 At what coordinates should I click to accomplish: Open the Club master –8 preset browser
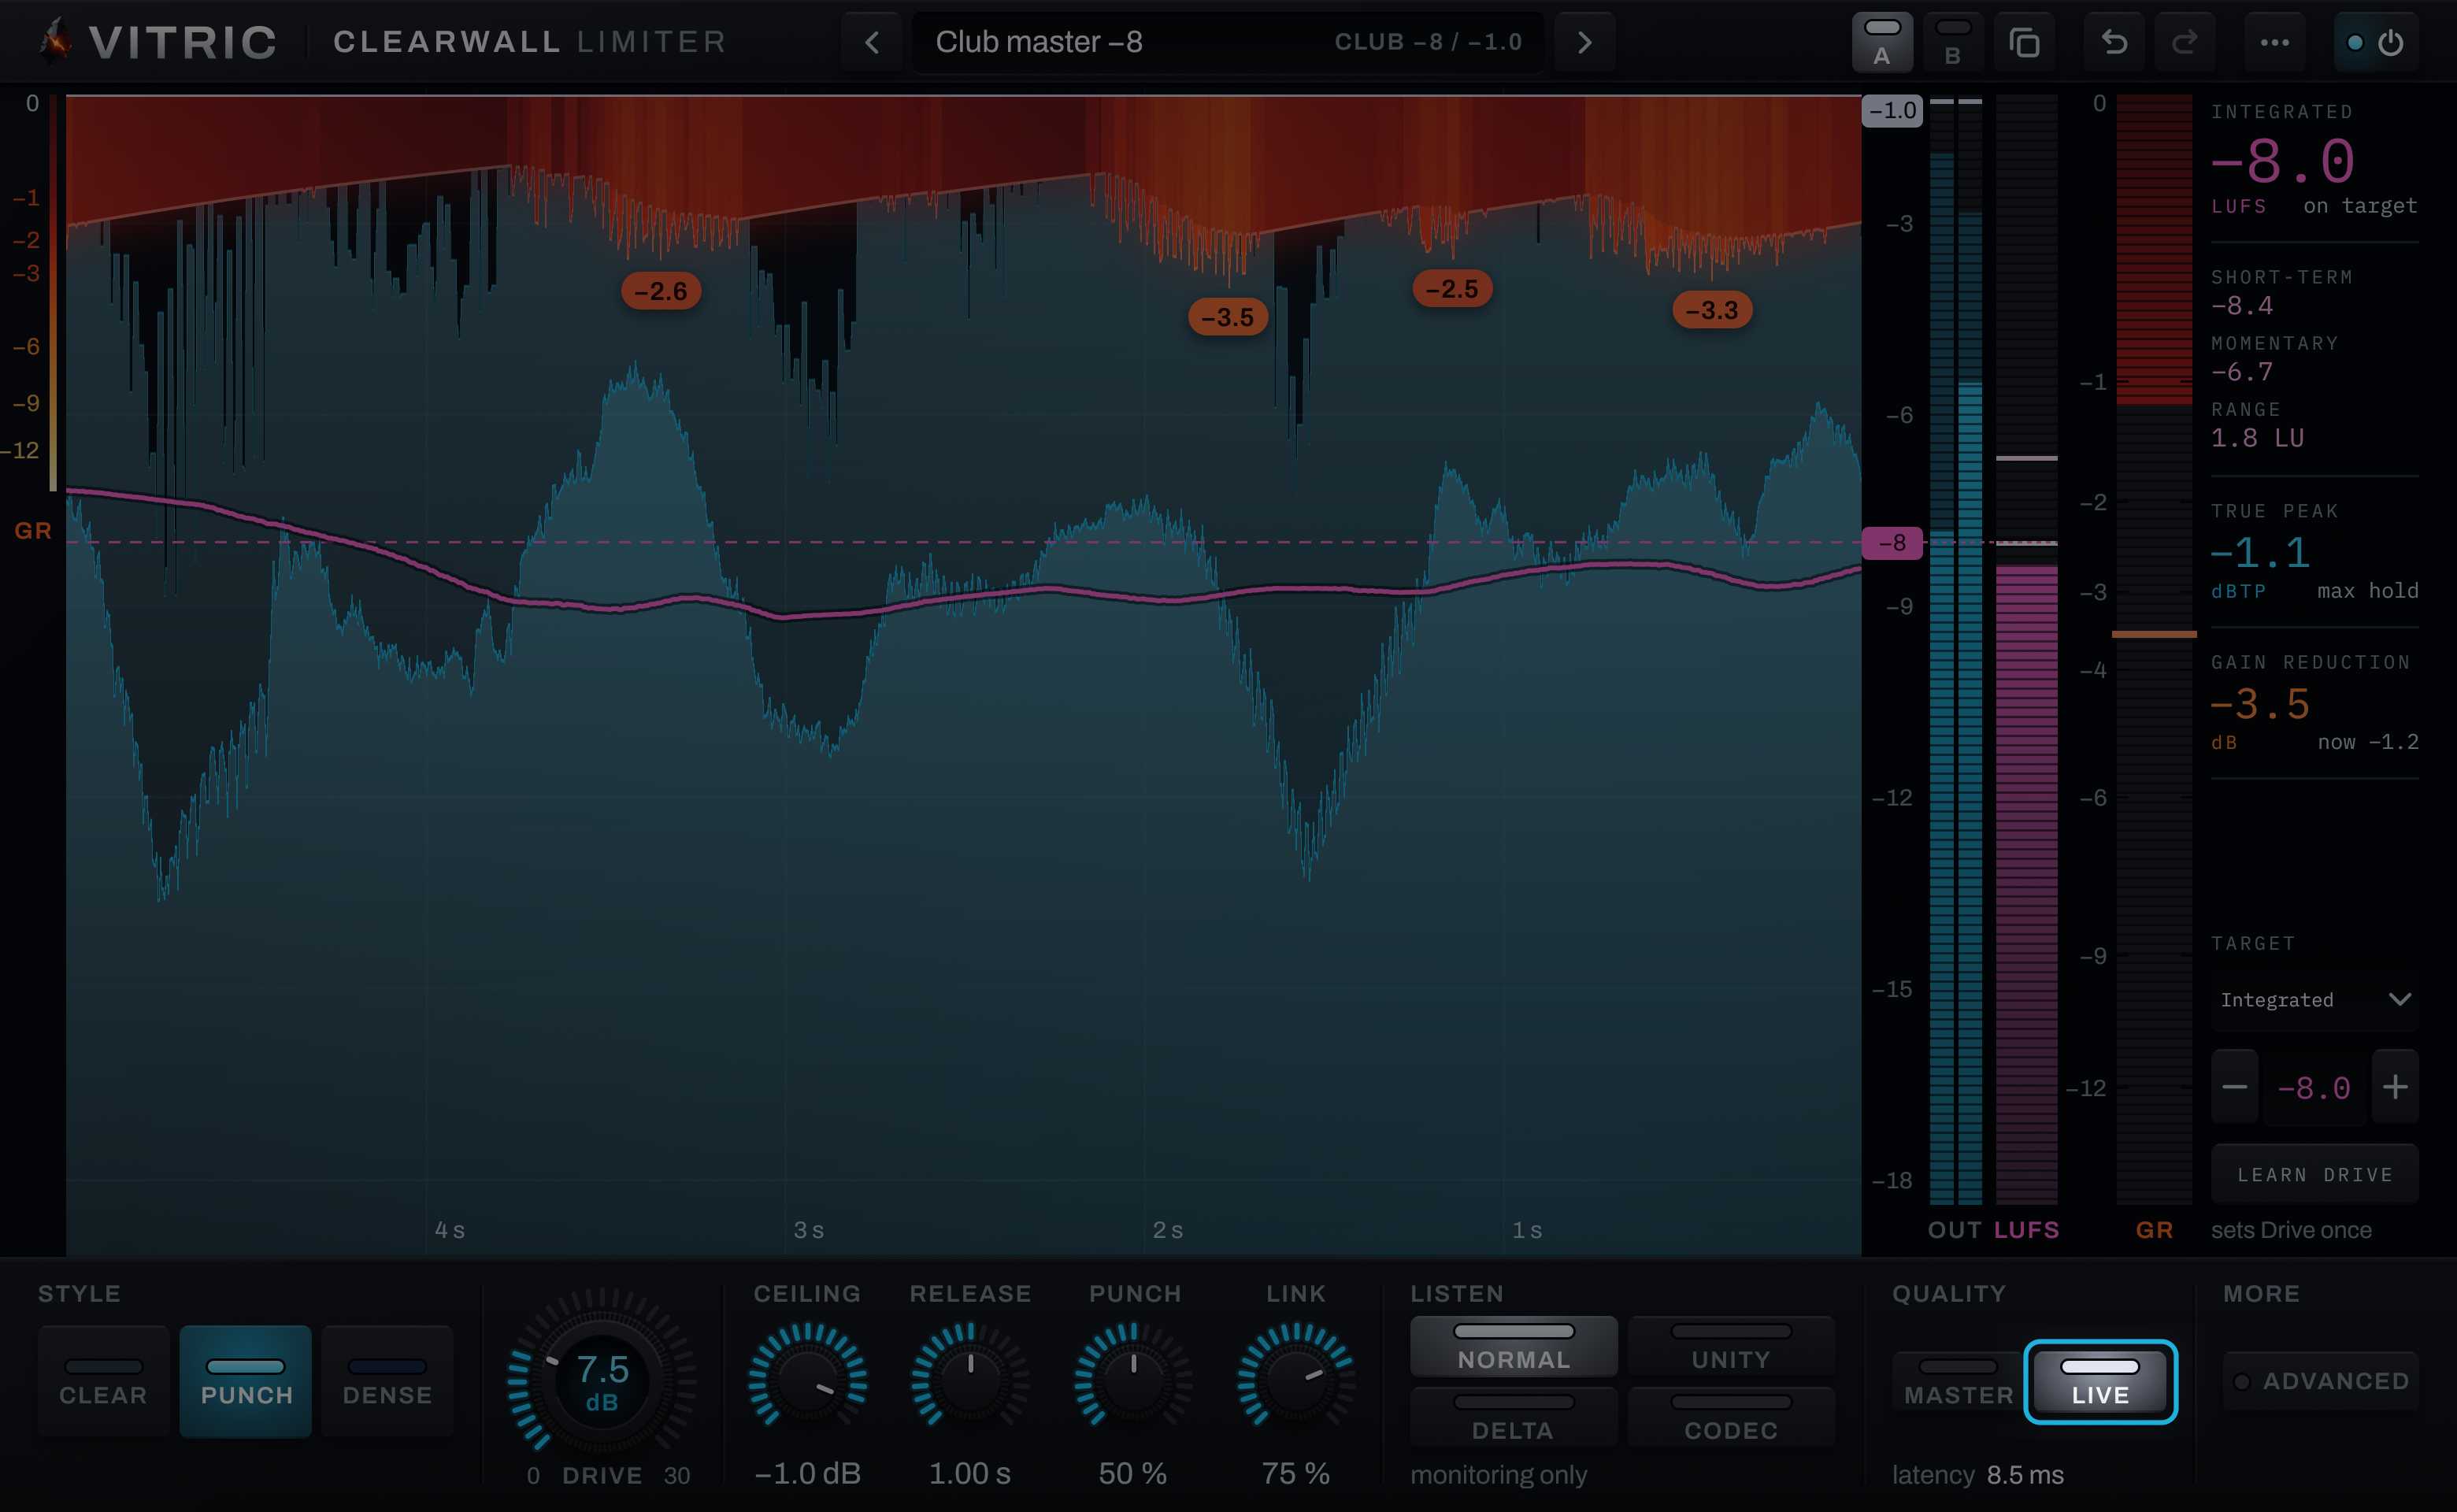[x=1228, y=42]
